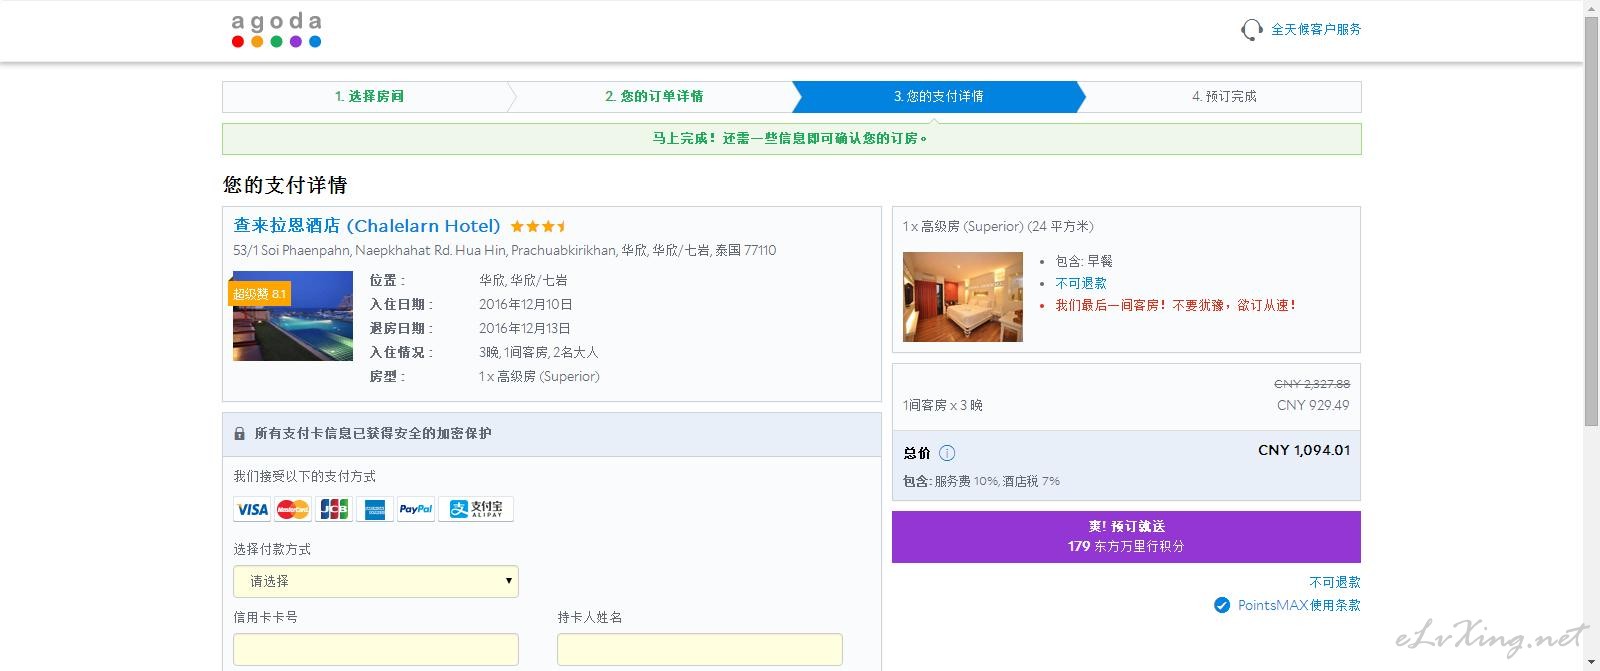Click the MasterCard icon
The height and width of the screenshot is (671, 1600).
(x=293, y=509)
